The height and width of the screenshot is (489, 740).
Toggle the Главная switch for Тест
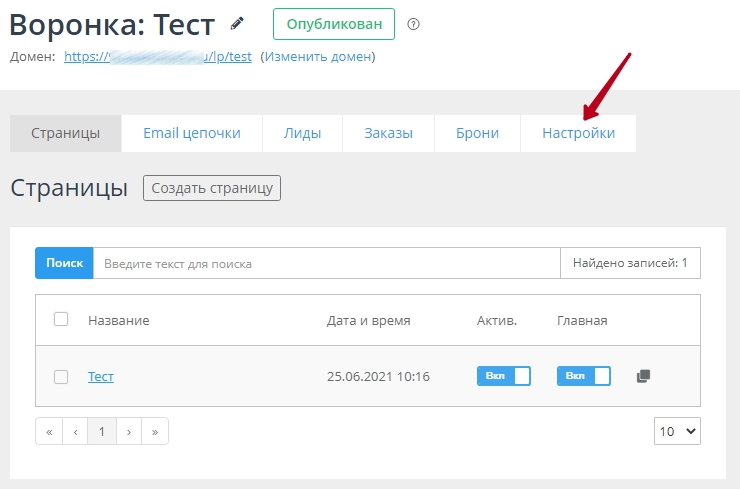click(583, 376)
